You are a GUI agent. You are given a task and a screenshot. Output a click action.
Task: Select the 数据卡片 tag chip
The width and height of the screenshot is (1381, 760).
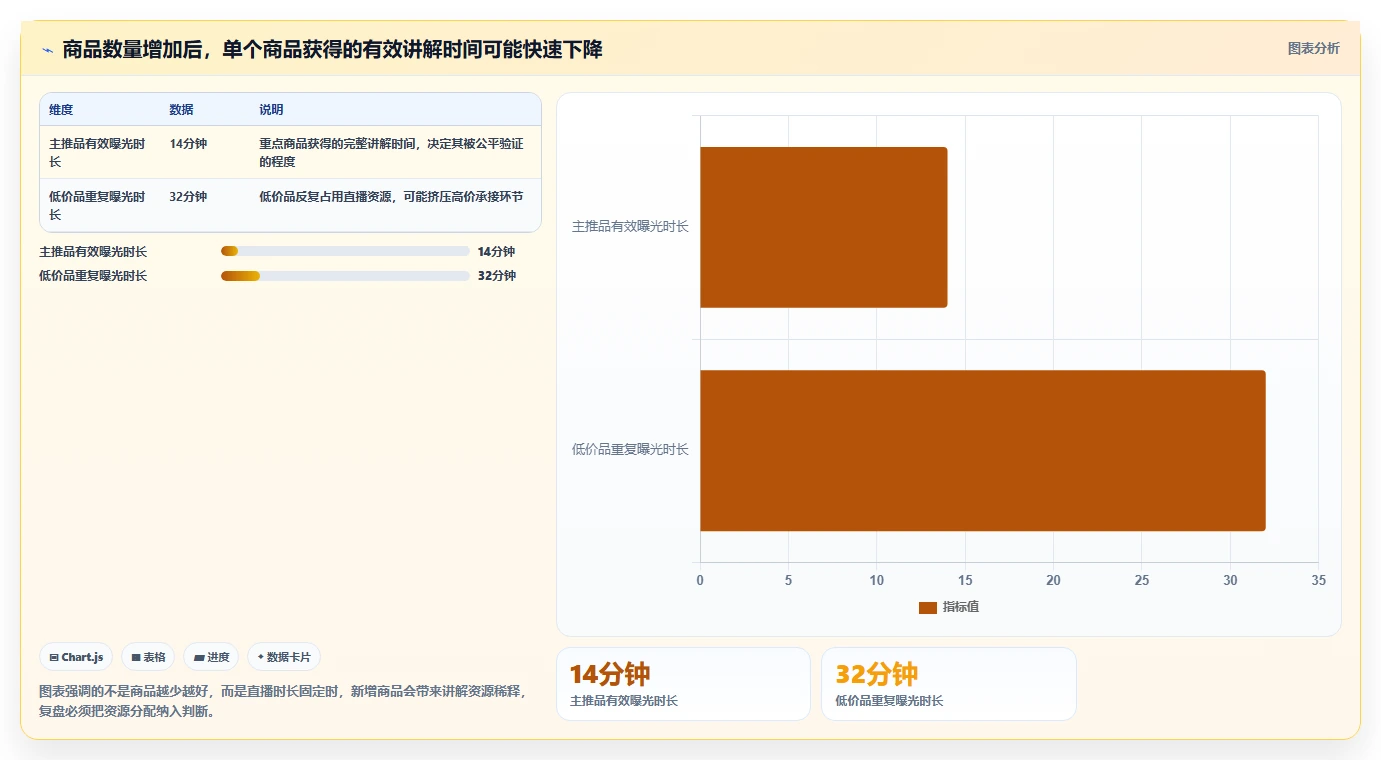(284, 657)
